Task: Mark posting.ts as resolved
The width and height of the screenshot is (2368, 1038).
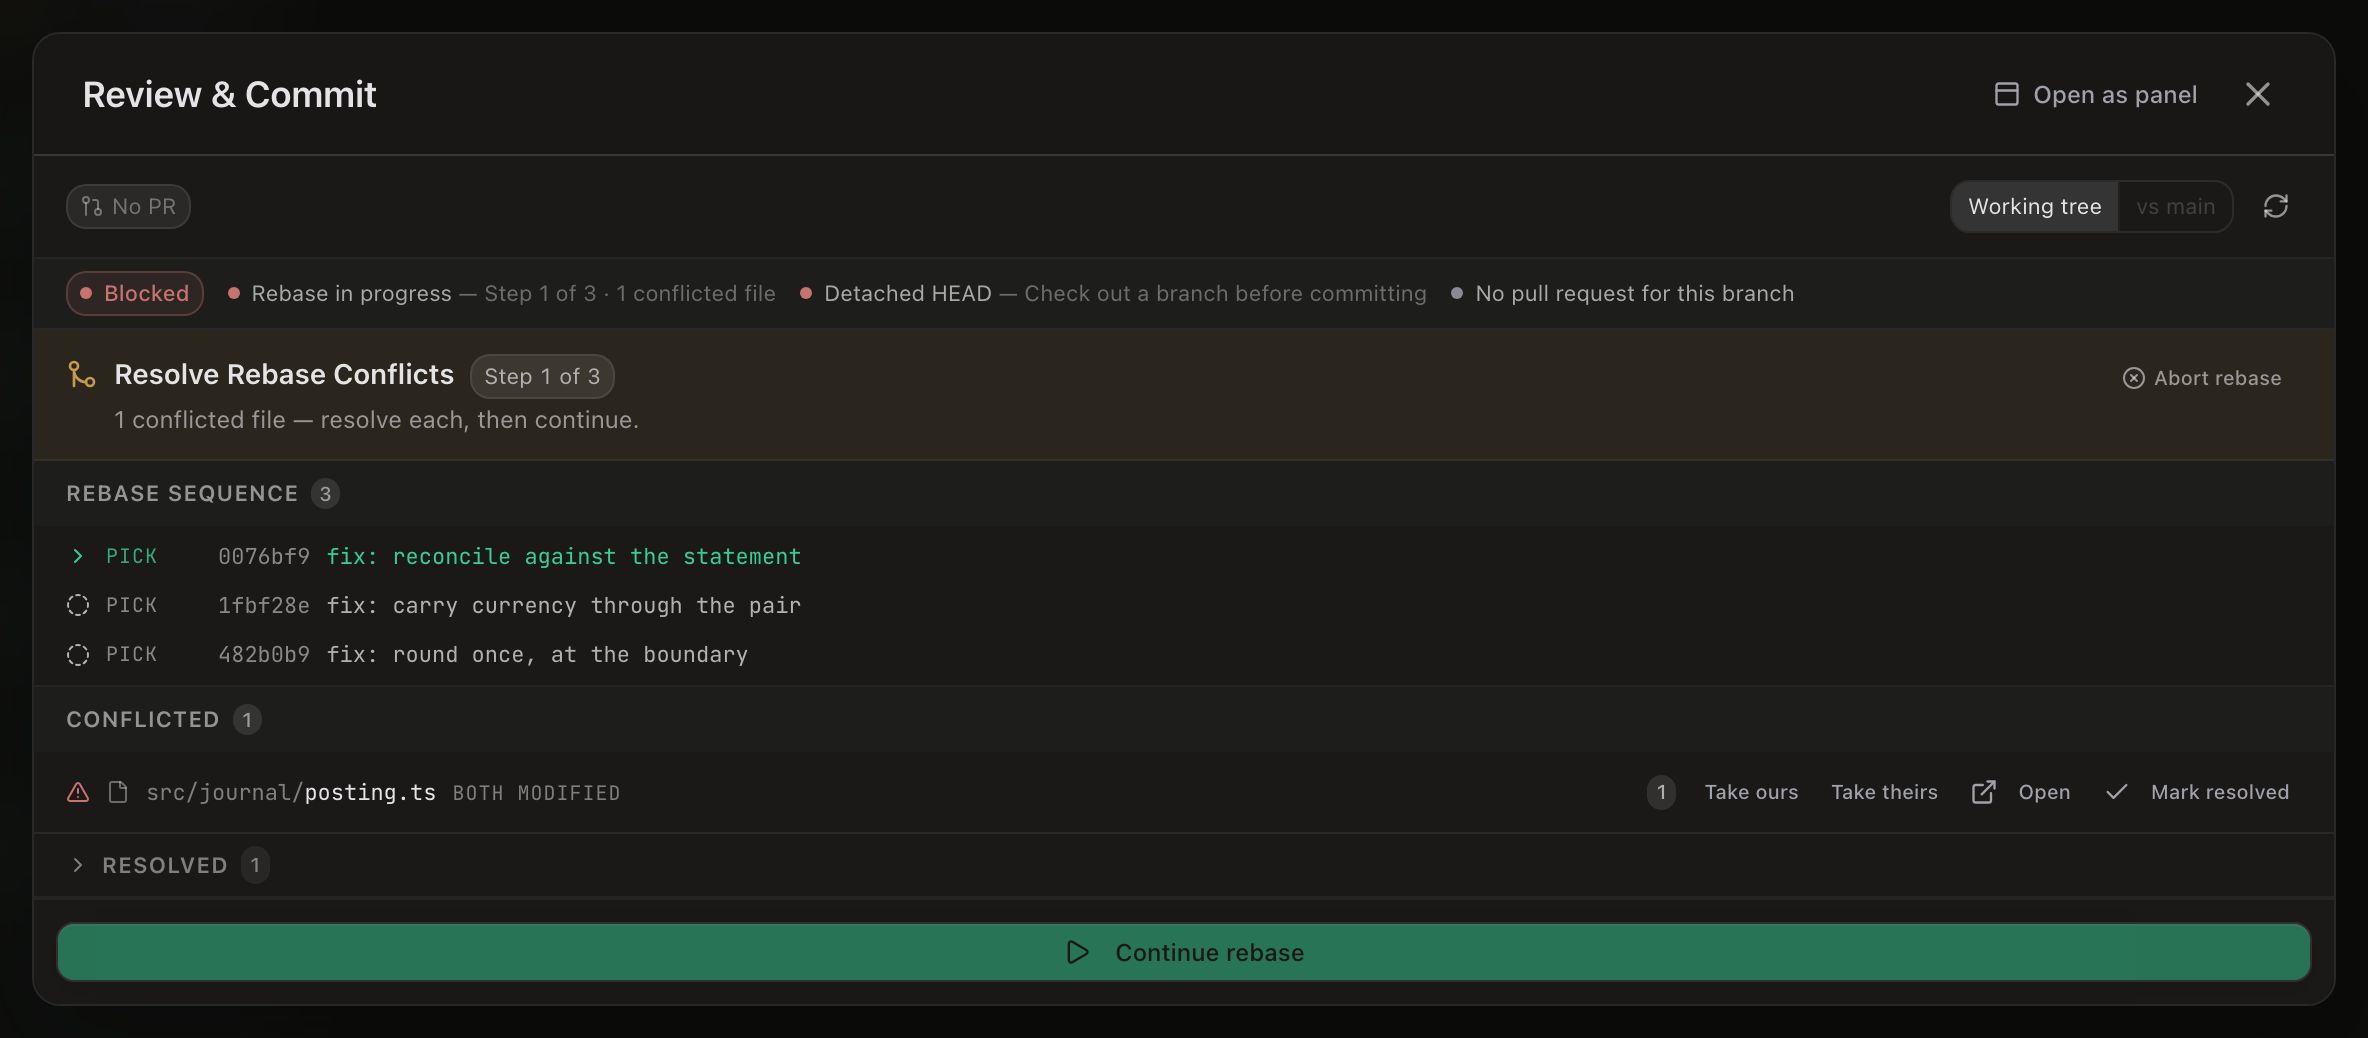Action: click(x=2197, y=792)
